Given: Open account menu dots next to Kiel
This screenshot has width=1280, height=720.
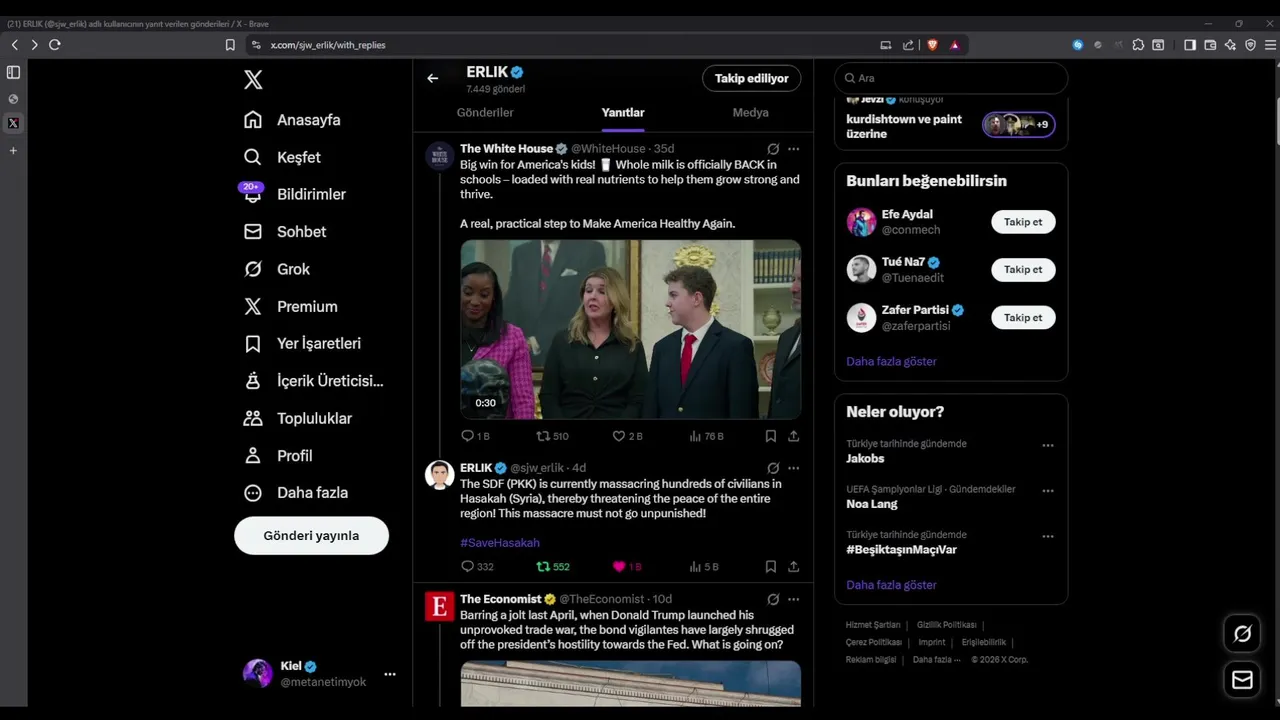Looking at the screenshot, I should [390, 674].
